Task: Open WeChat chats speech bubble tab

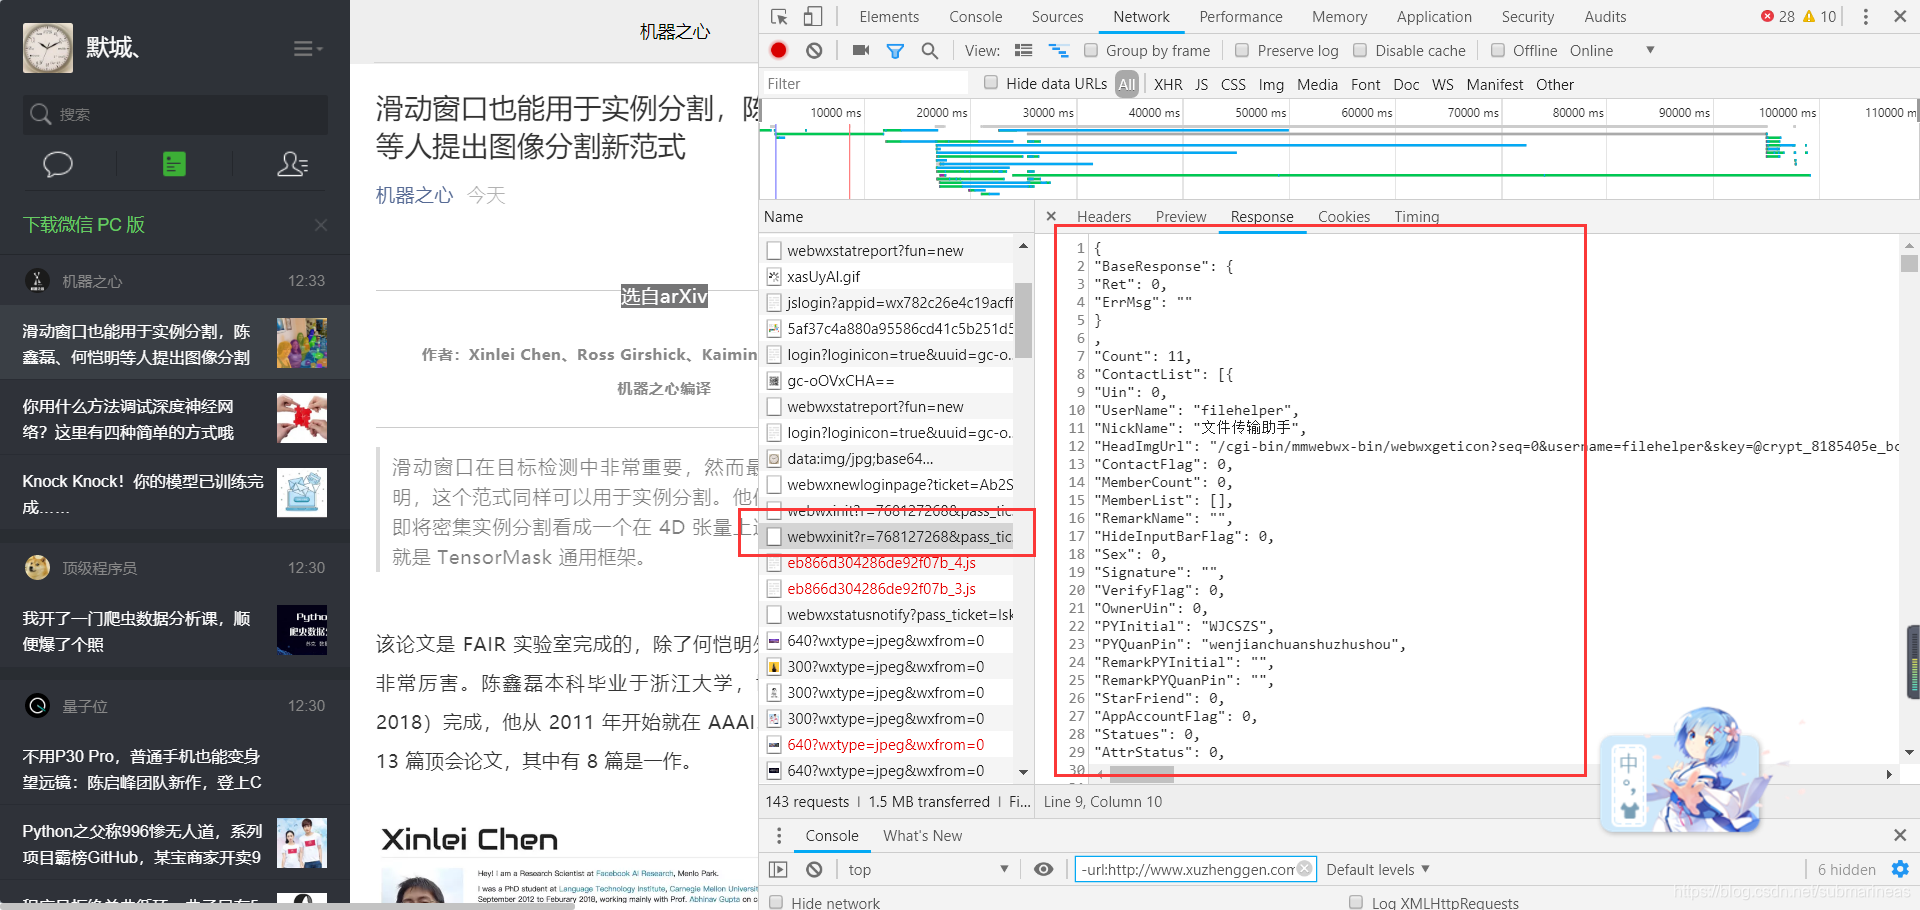Action: [x=58, y=164]
